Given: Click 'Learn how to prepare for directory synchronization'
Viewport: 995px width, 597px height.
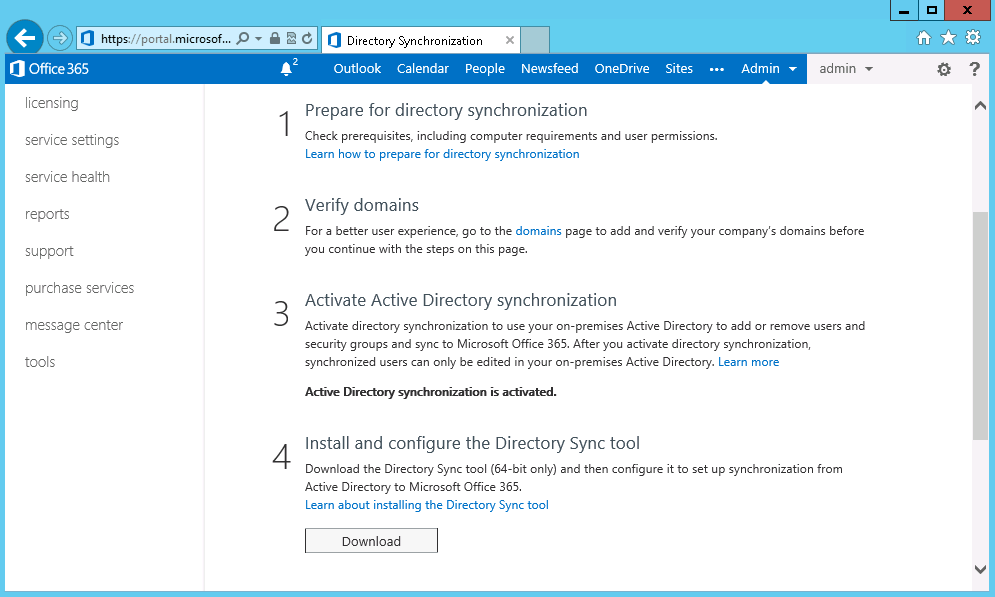Looking at the screenshot, I should pos(442,154).
